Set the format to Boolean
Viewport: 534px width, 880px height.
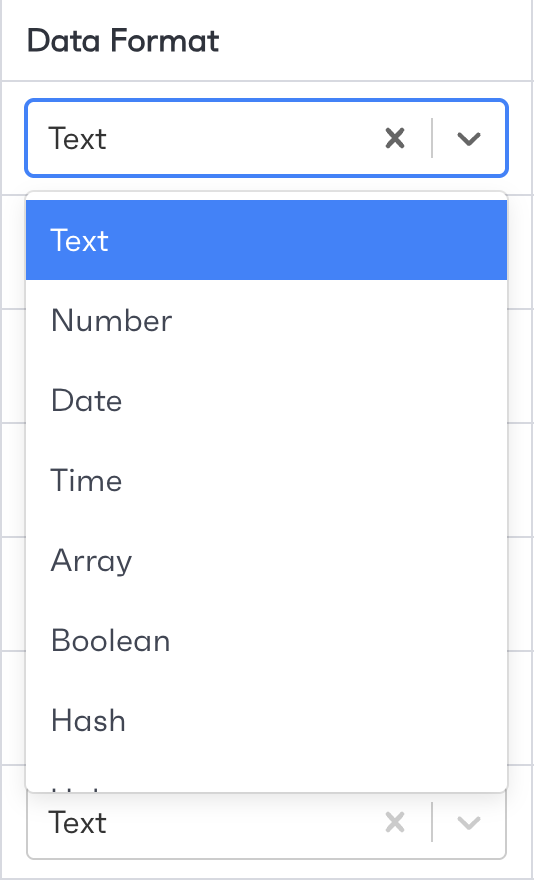tap(266, 640)
